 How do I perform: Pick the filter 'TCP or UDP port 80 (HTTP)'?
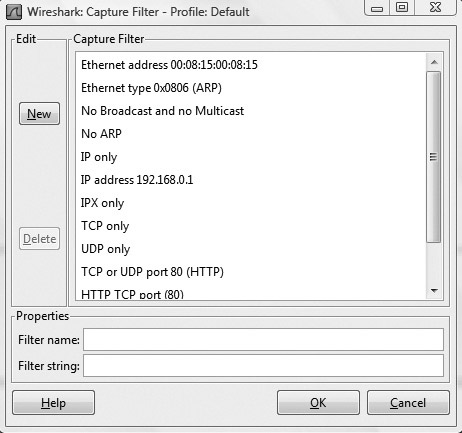251,272
